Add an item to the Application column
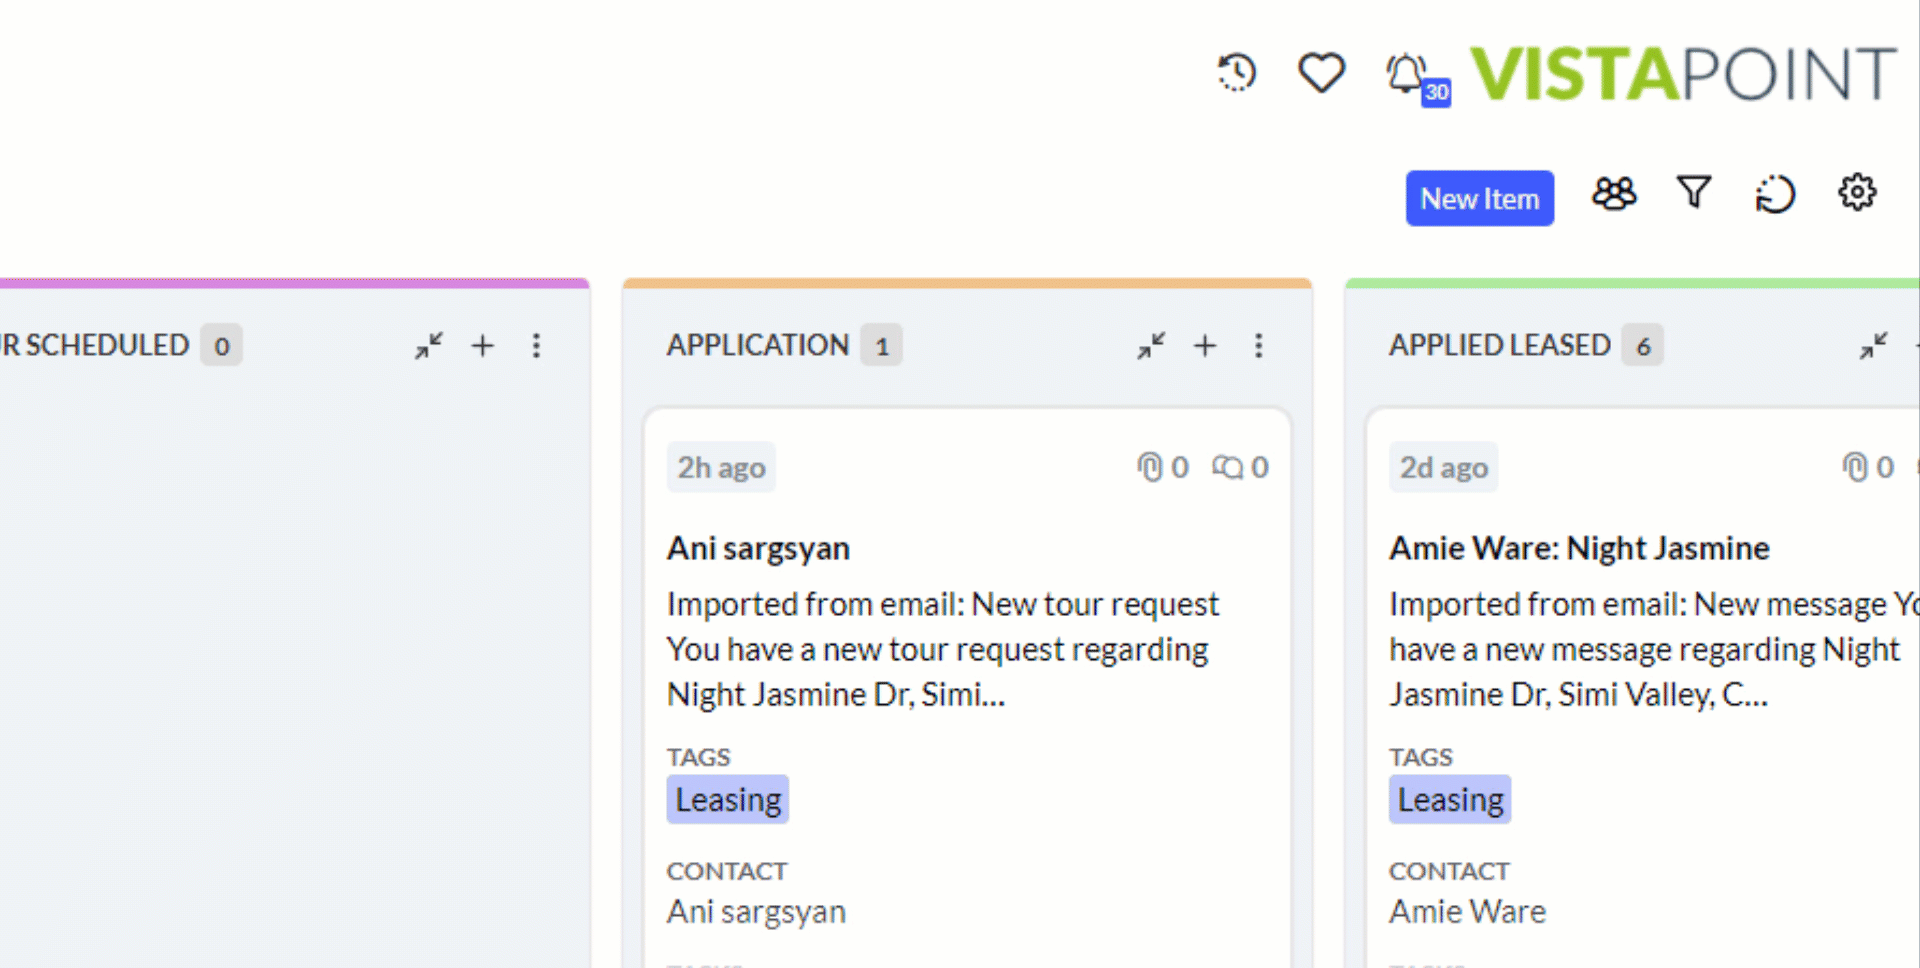1920x968 pixels. coord(1205,346)
